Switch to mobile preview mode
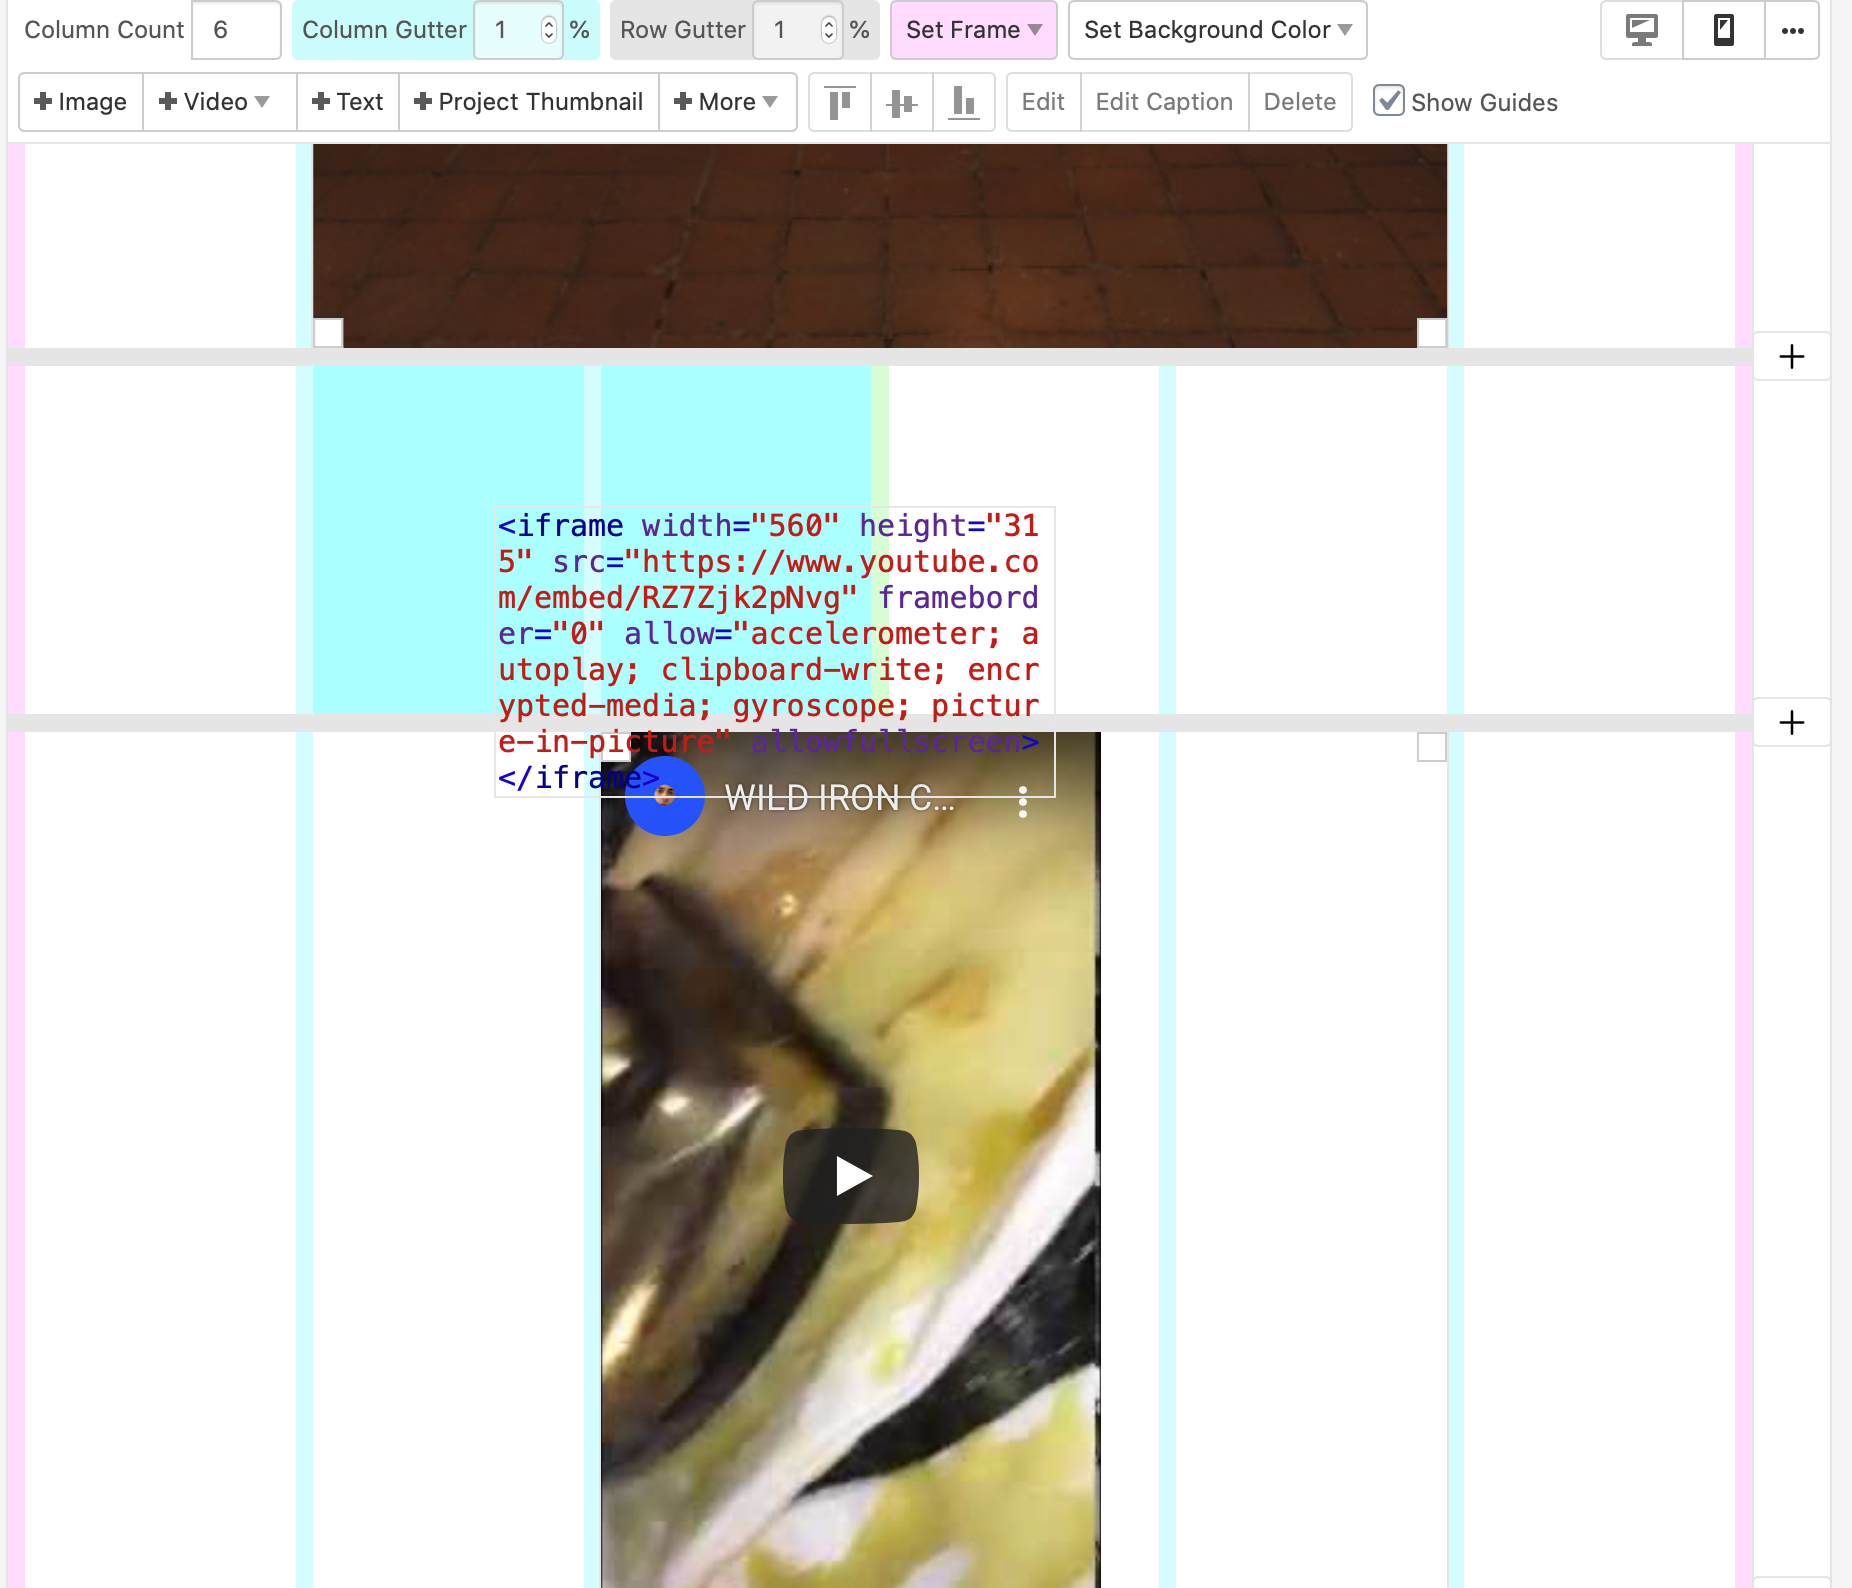 (1722, 30)
